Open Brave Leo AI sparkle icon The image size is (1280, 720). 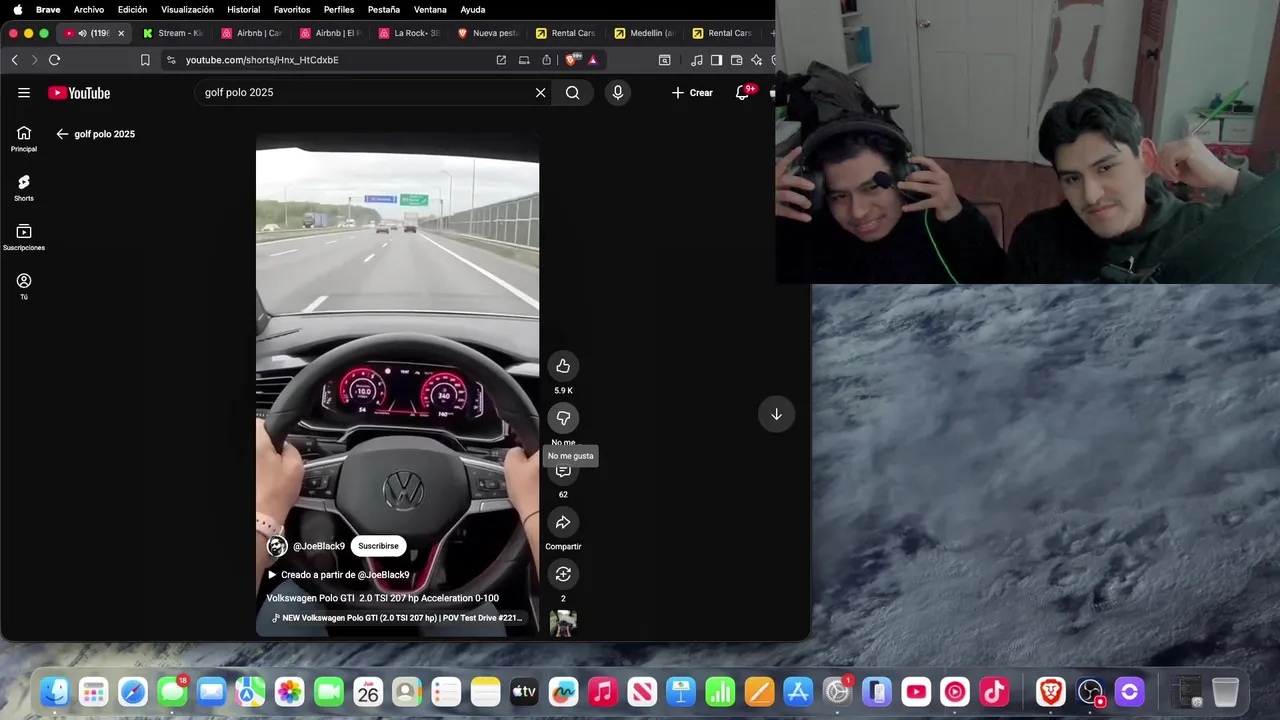757,60
